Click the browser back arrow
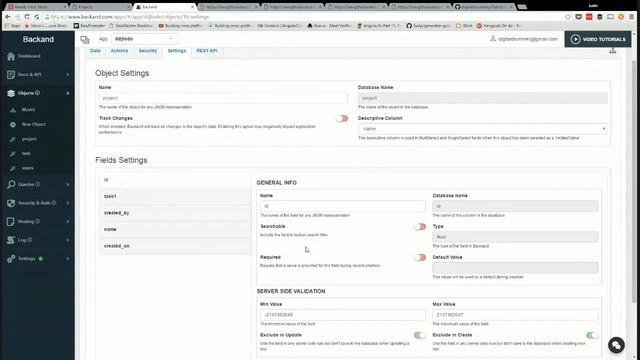640x360 pixels. 8,17
